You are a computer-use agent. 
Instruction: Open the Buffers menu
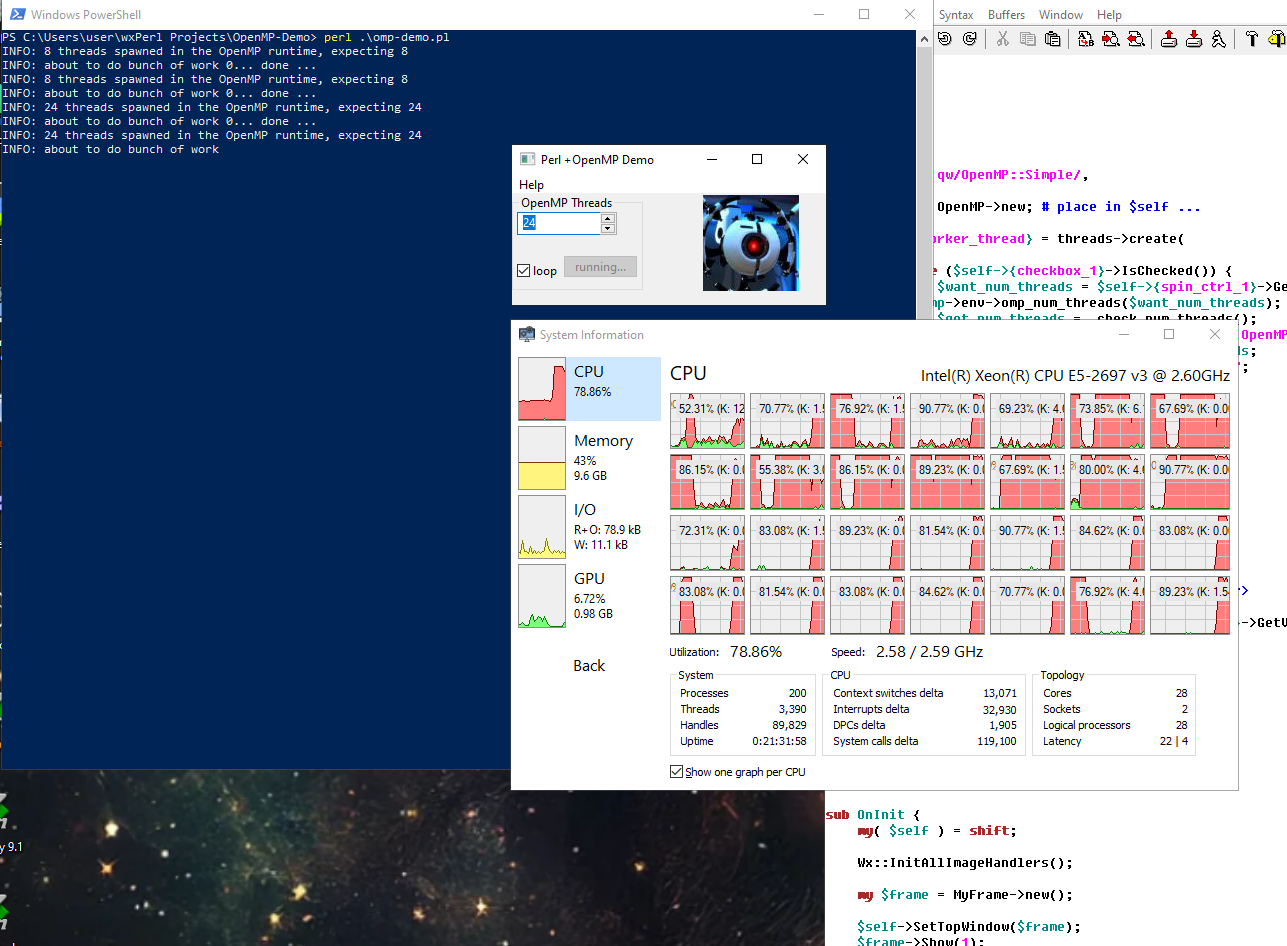tap(1006, 15)
